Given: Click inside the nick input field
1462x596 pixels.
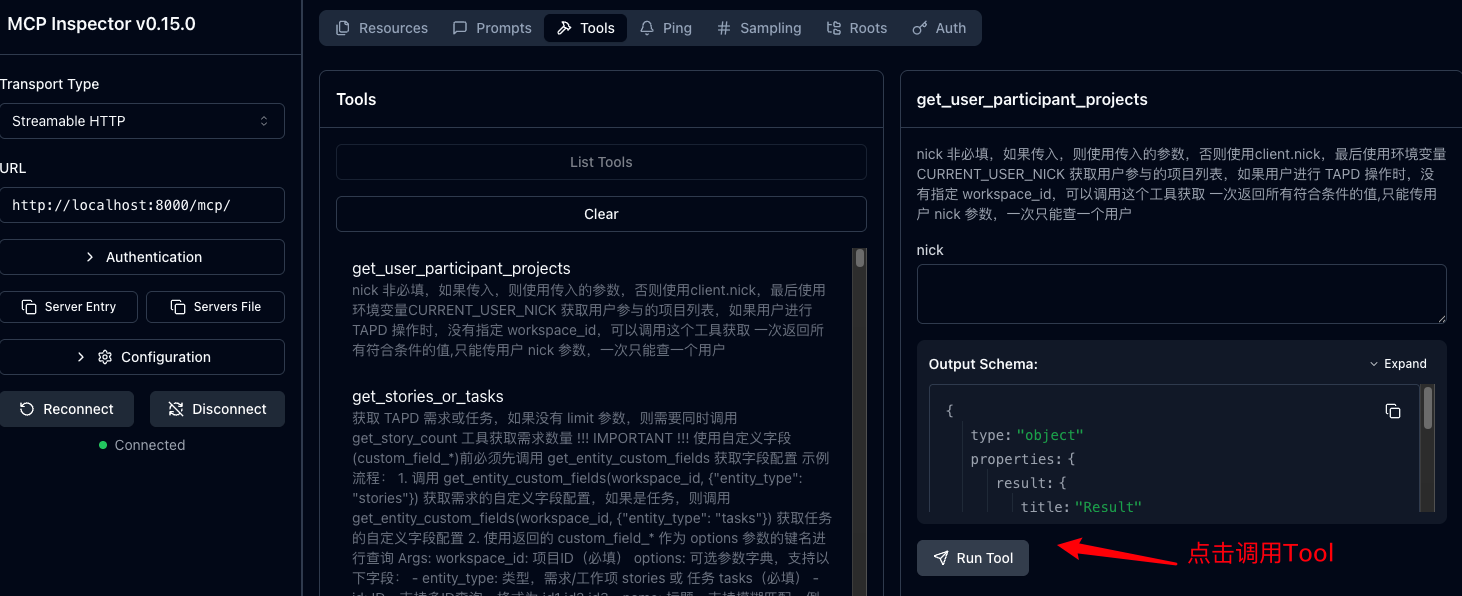Looking at the screenshot, I should click(x=1180, y=292).
